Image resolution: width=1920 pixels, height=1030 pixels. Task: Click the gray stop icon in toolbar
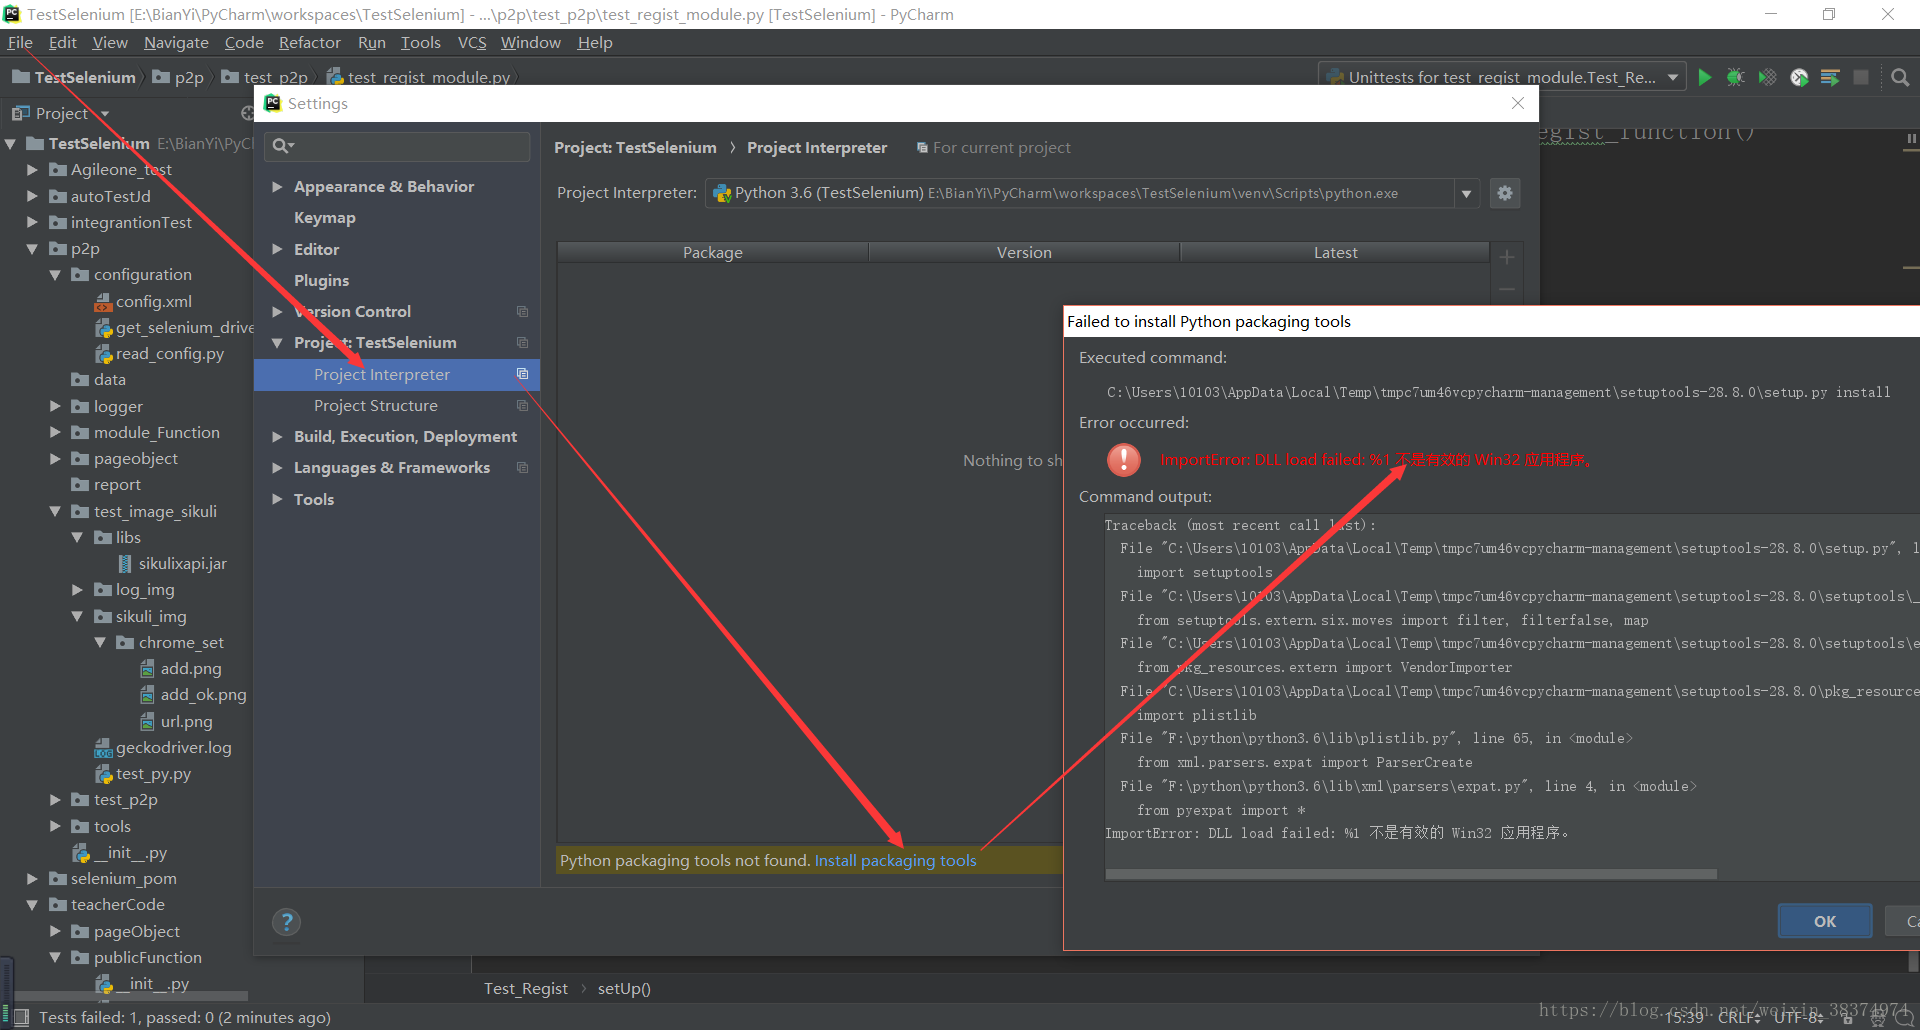[1861, 77]
